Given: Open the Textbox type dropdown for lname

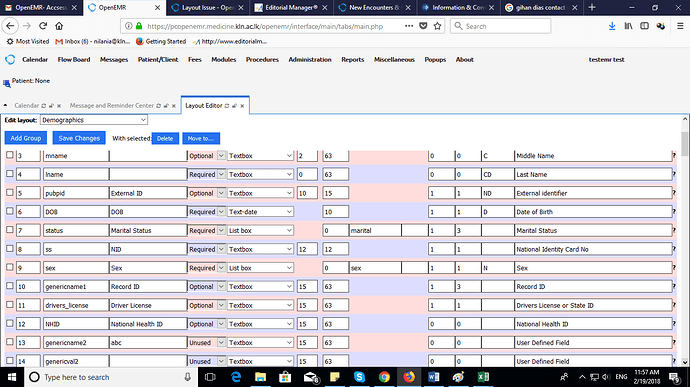Looking at the screenshot, I should click(x=261, y=174).
